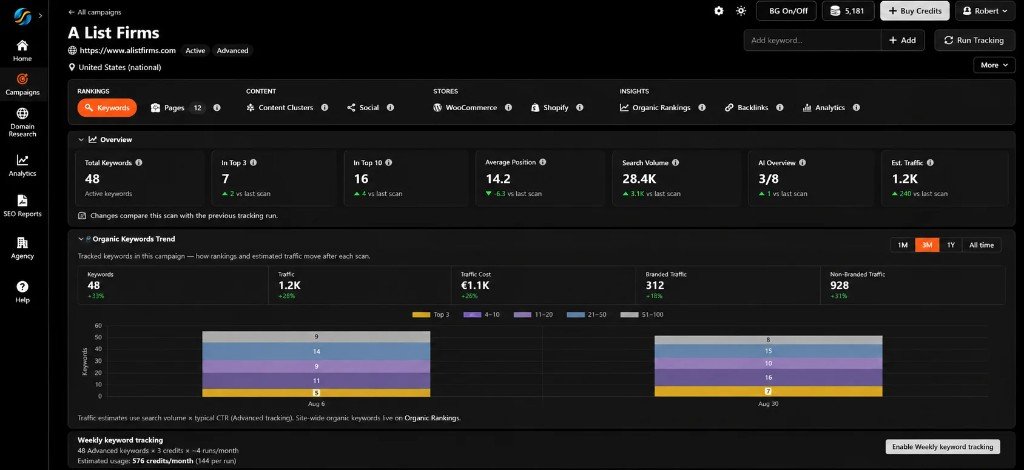Click info icon beside Organic Rankings tab
Image resolution: width=1024 pixels, height=470 pixels.
click(701, 108)
